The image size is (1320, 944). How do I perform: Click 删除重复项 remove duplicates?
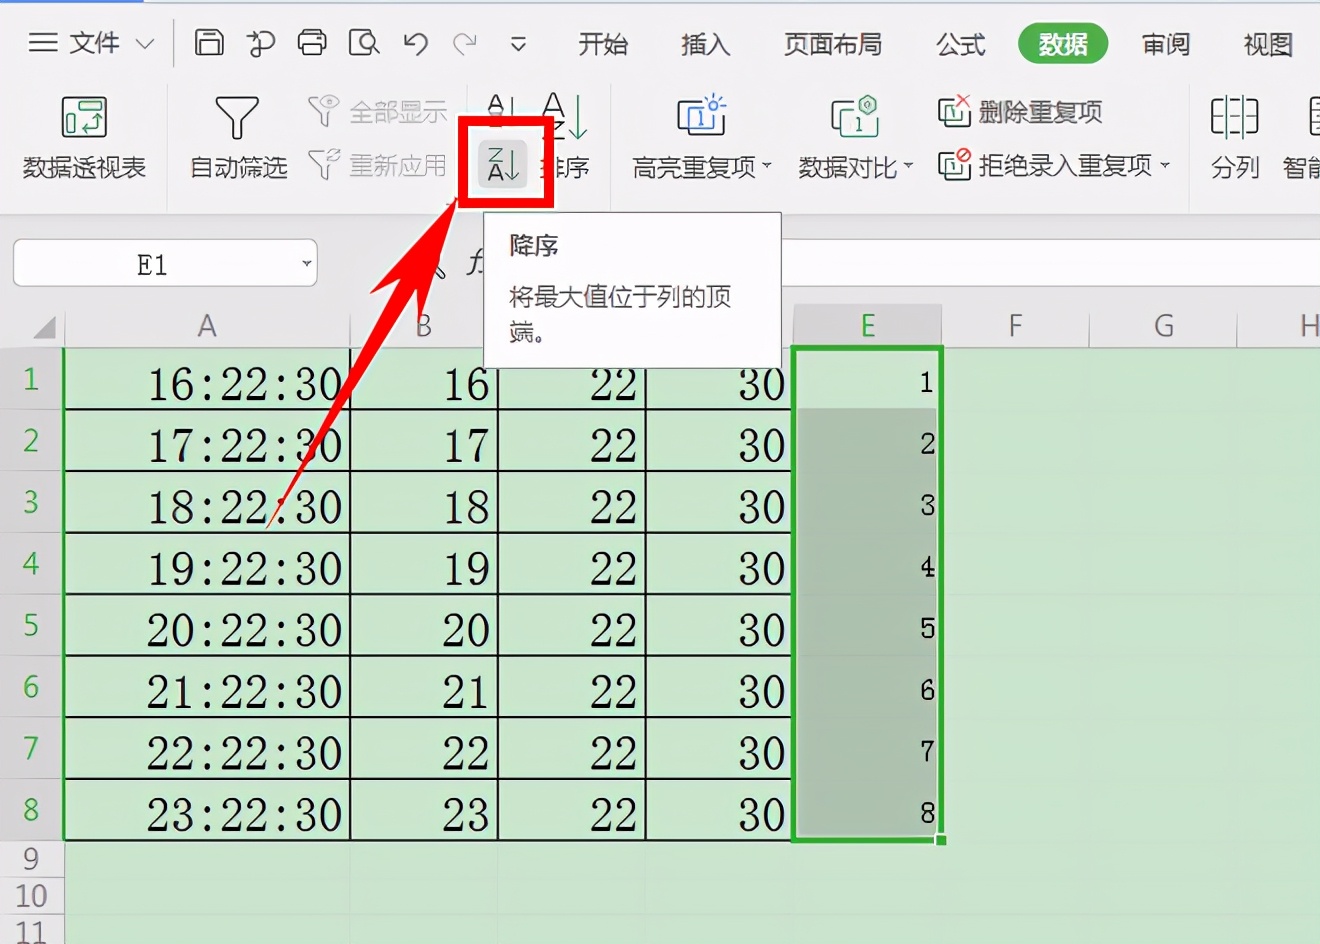pos(1020,112)
